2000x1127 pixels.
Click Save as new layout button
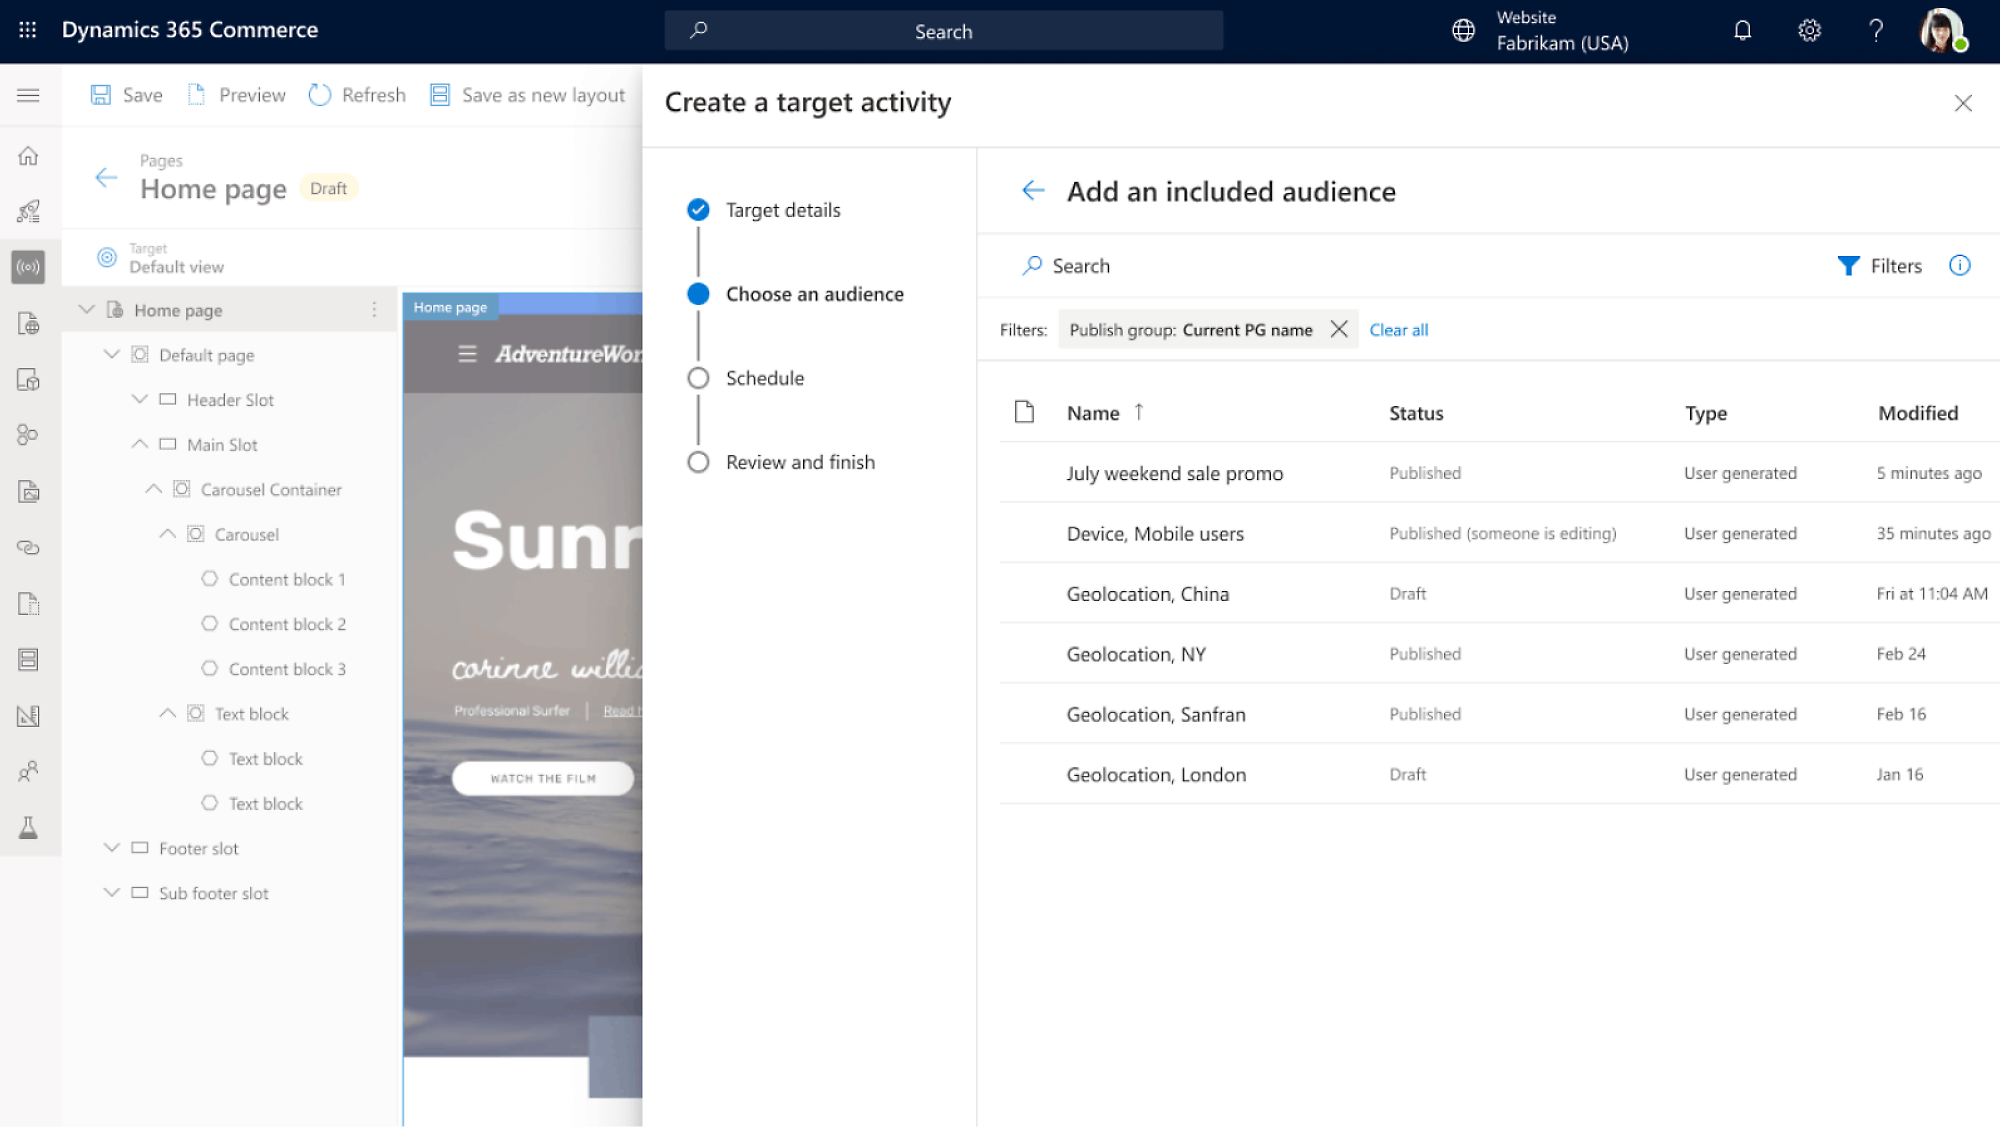click(x=526, y=93)
